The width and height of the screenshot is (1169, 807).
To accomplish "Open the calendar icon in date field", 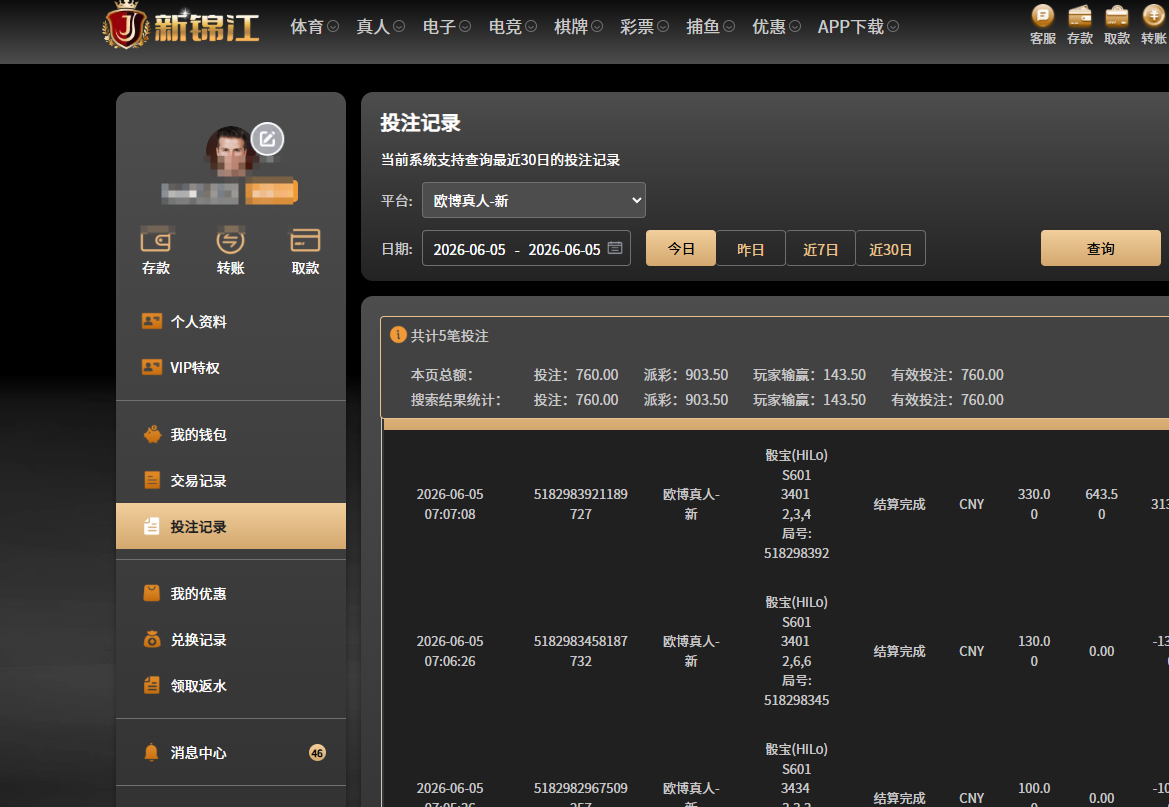I will (614, 248).
